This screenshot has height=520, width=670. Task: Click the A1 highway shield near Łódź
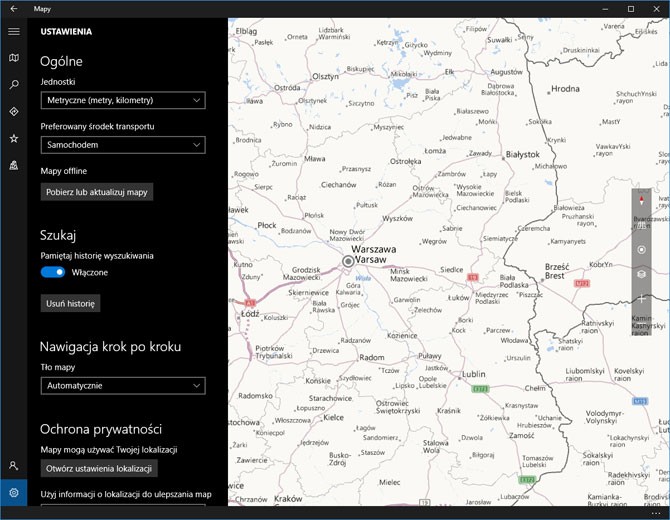tap(250, 303)
